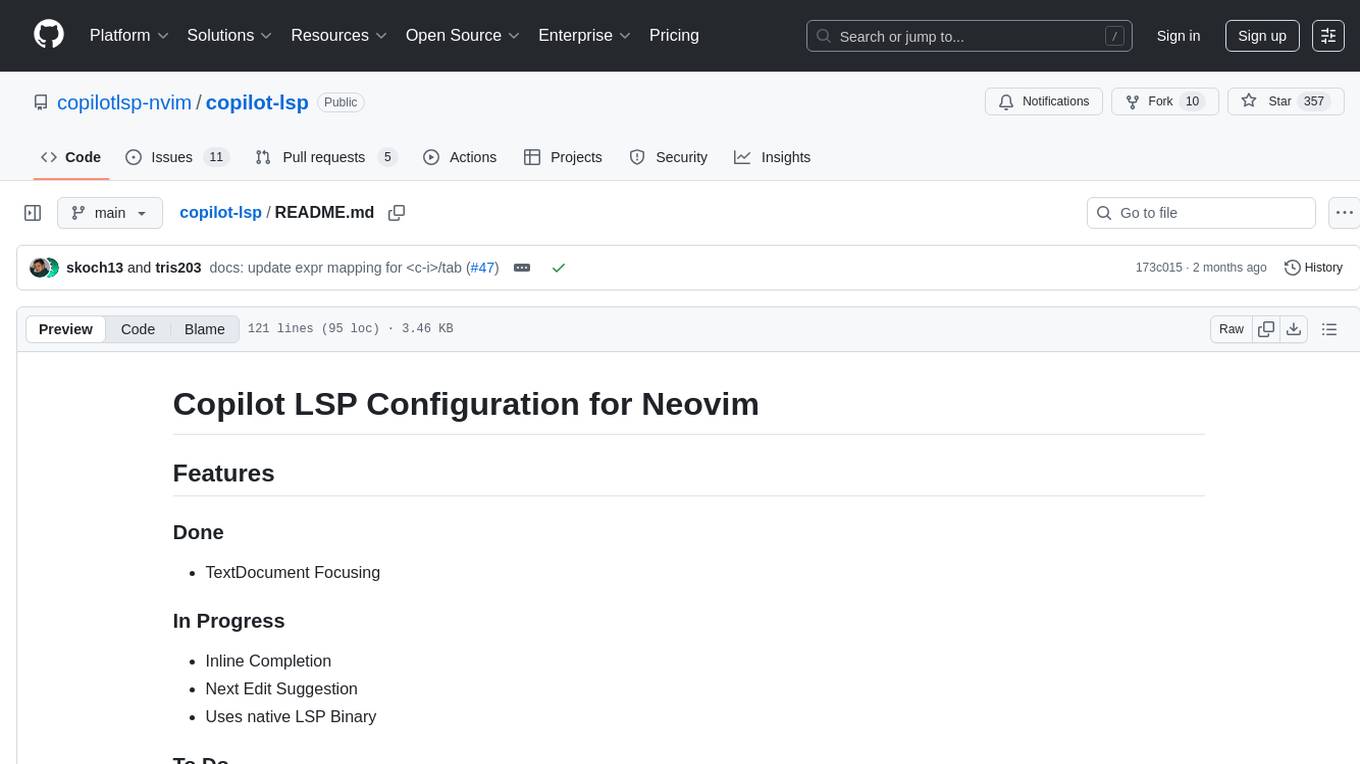This screenshot has width=1360, height=764.
Task: Select the Preview view toggle
Action: tap(66, 329)
